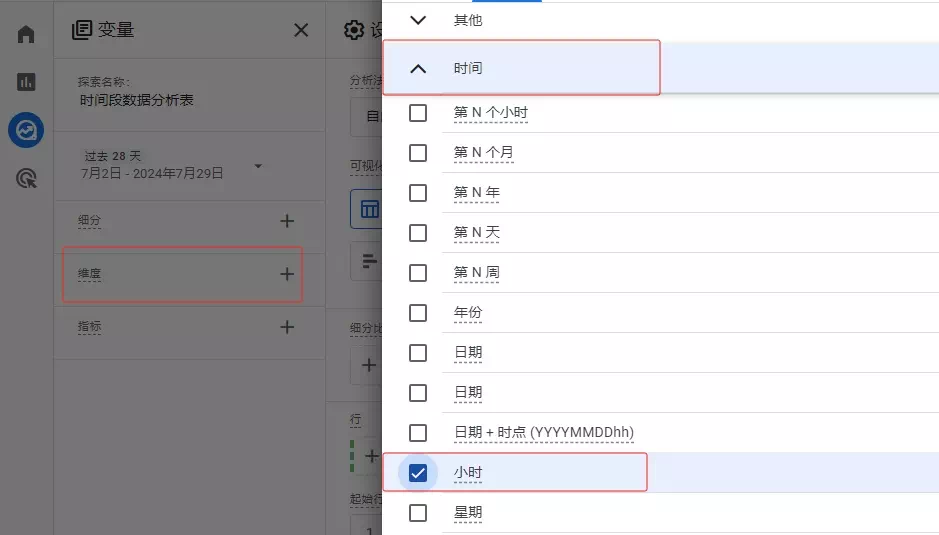The height and width of the screenshot is (535, 939).
Task: Click the 第 N 周 dimension label
Action: point(476,273)
